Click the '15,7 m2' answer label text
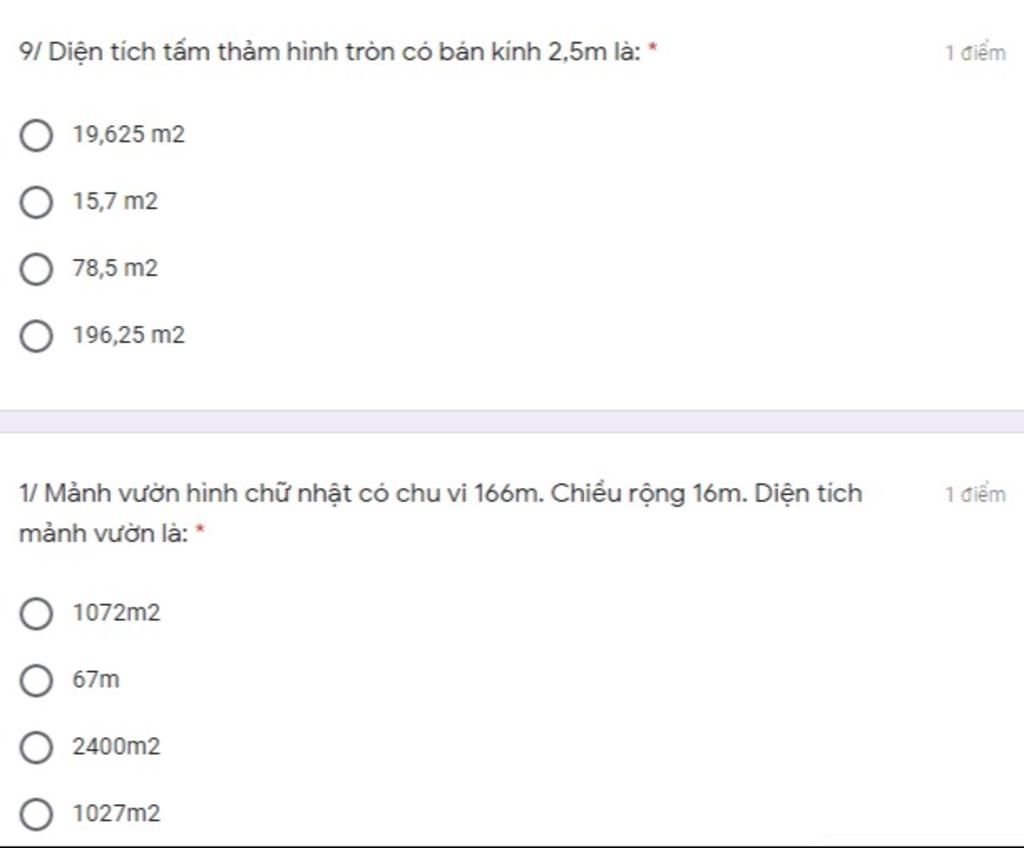Screen dimensions: 1024x848 115,201
